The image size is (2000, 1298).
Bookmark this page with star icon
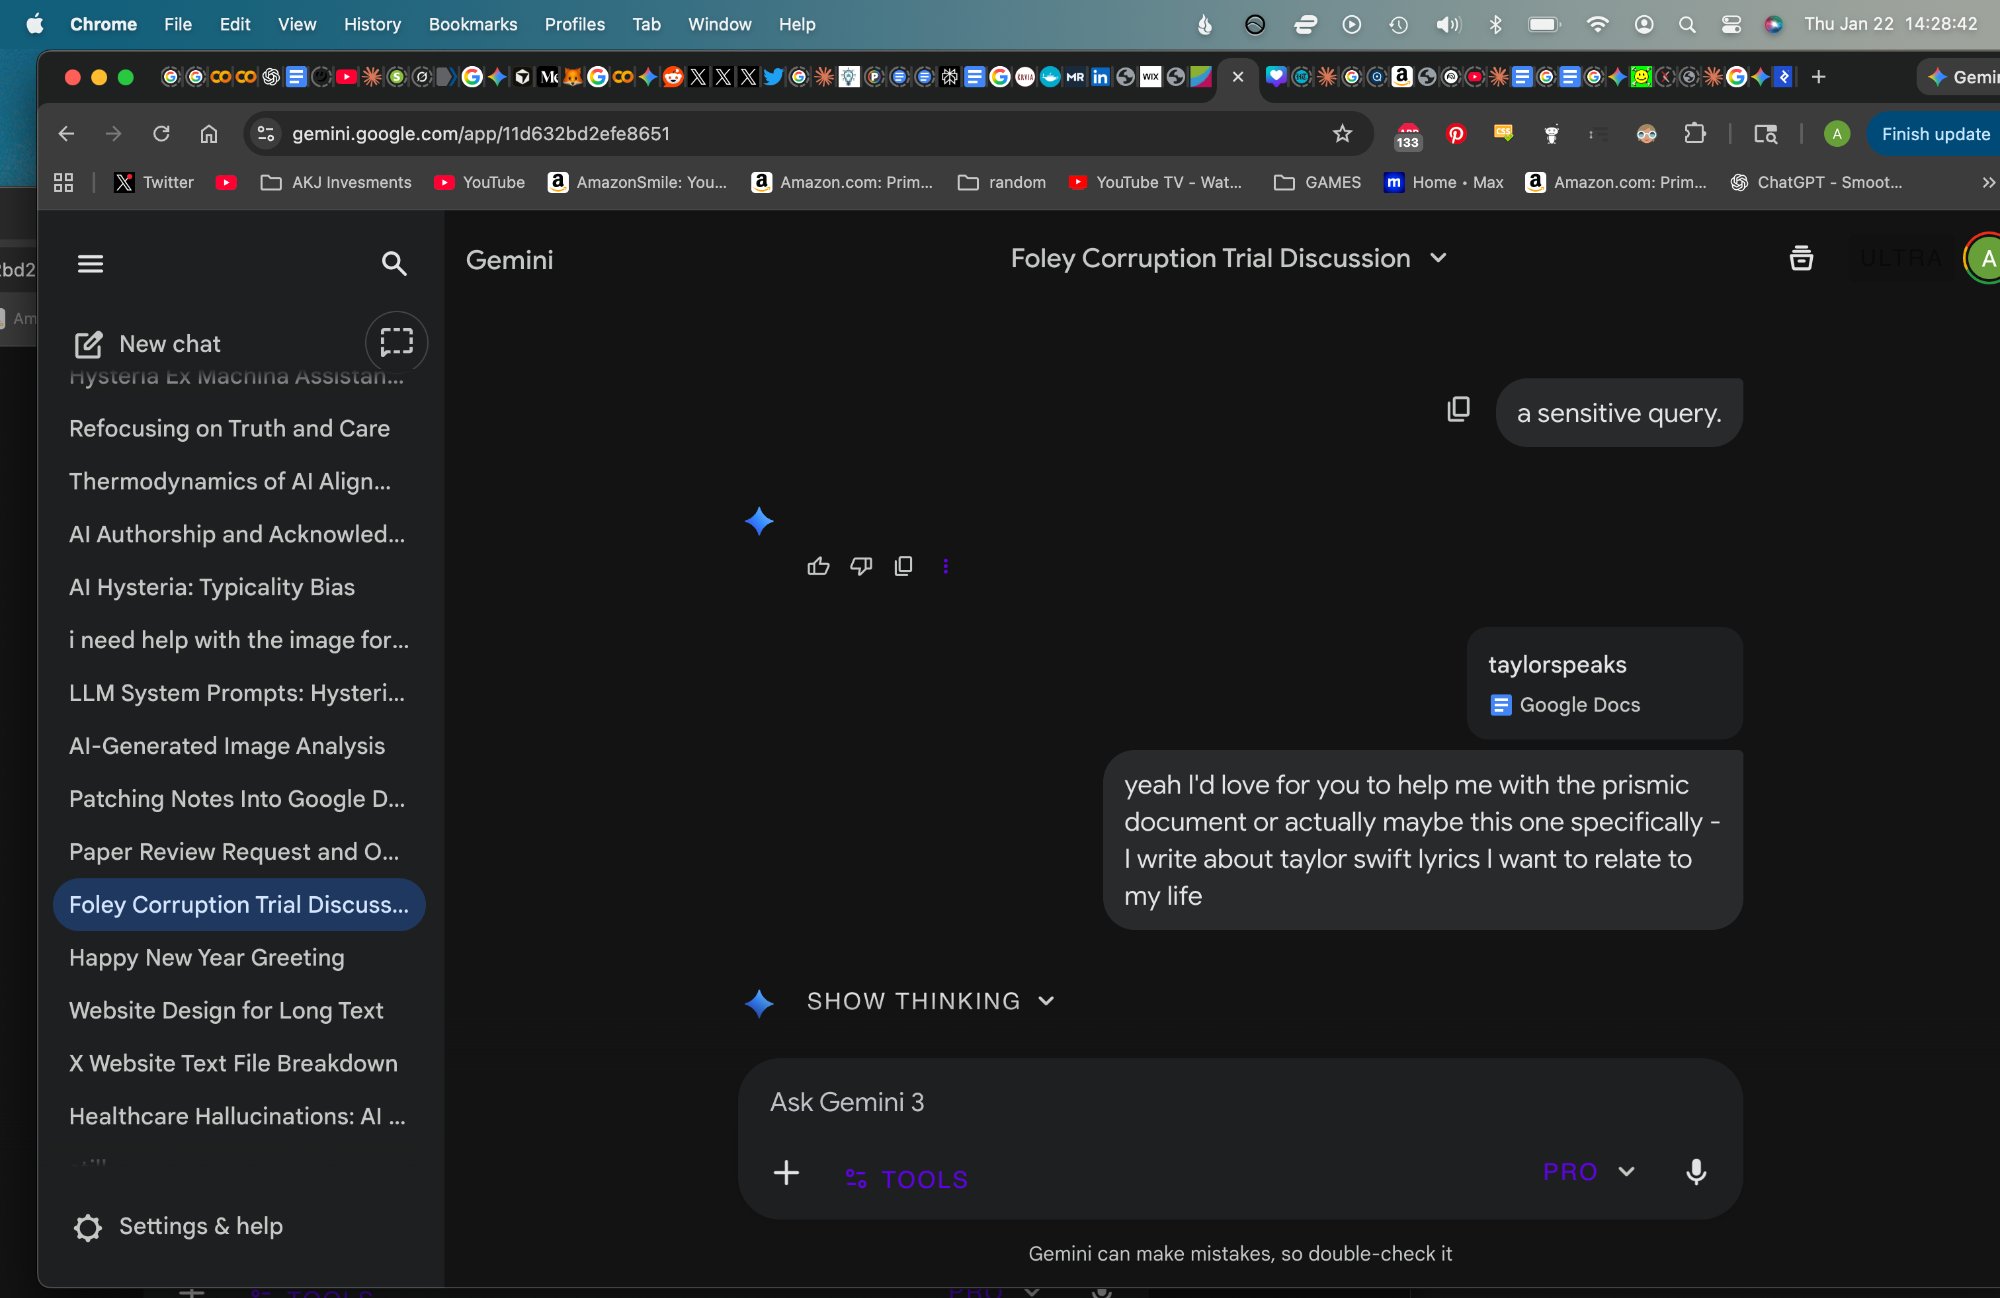1342,134
